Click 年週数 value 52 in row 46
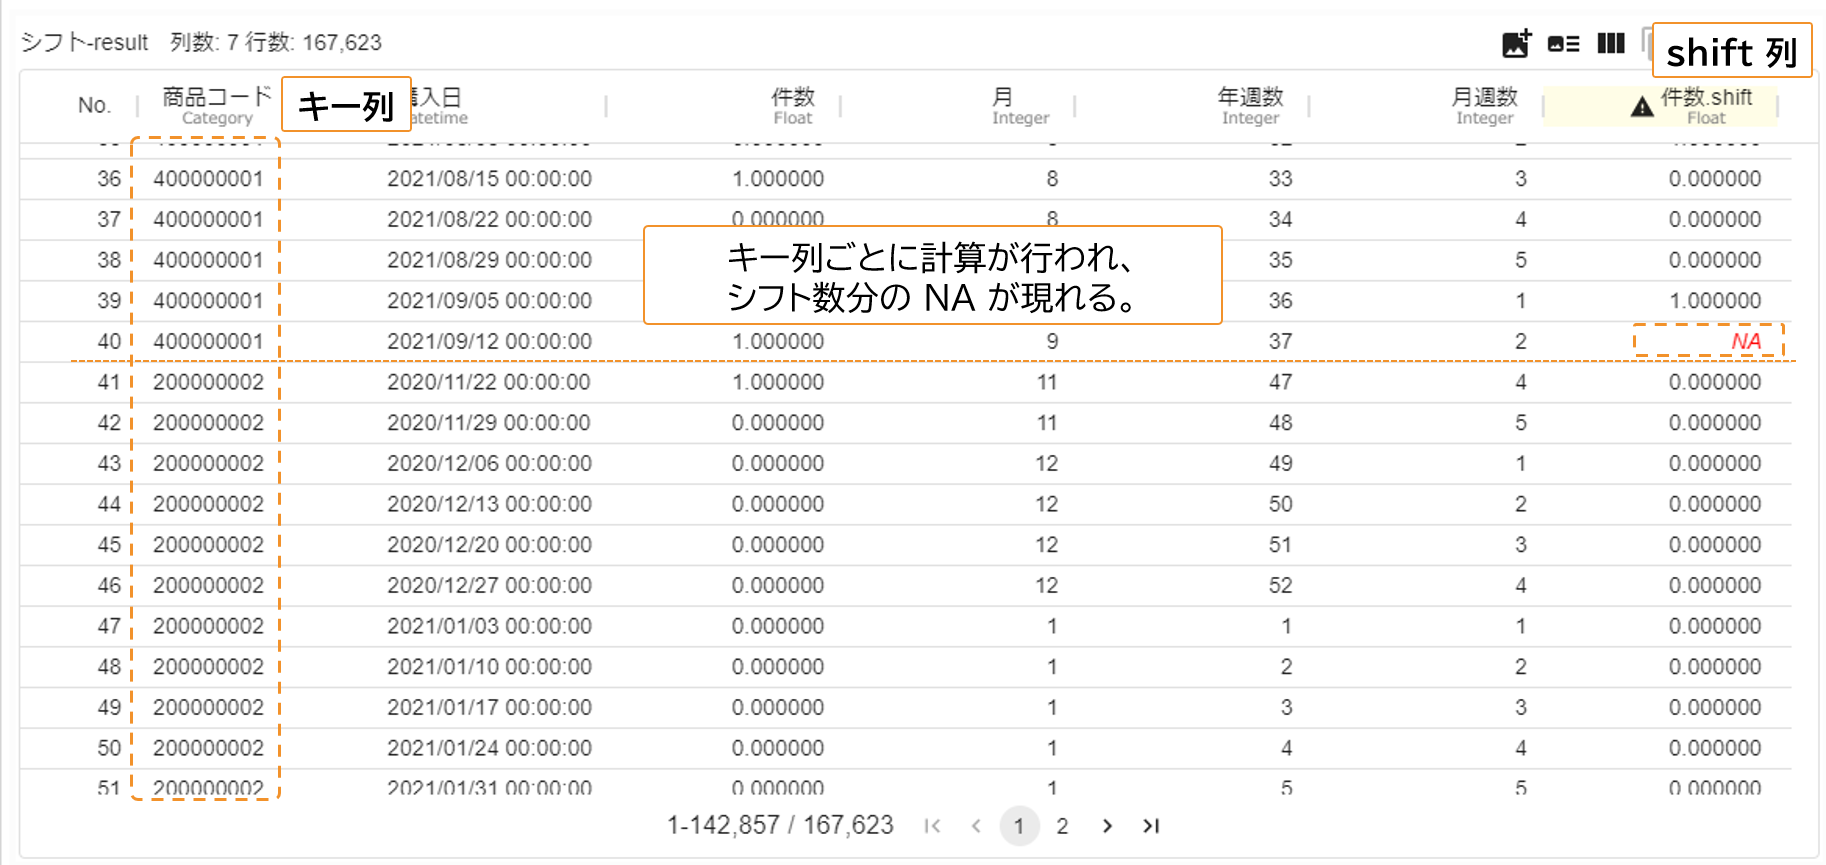The height and width of the screenshot is (865, 1826). coord(1280,585)
